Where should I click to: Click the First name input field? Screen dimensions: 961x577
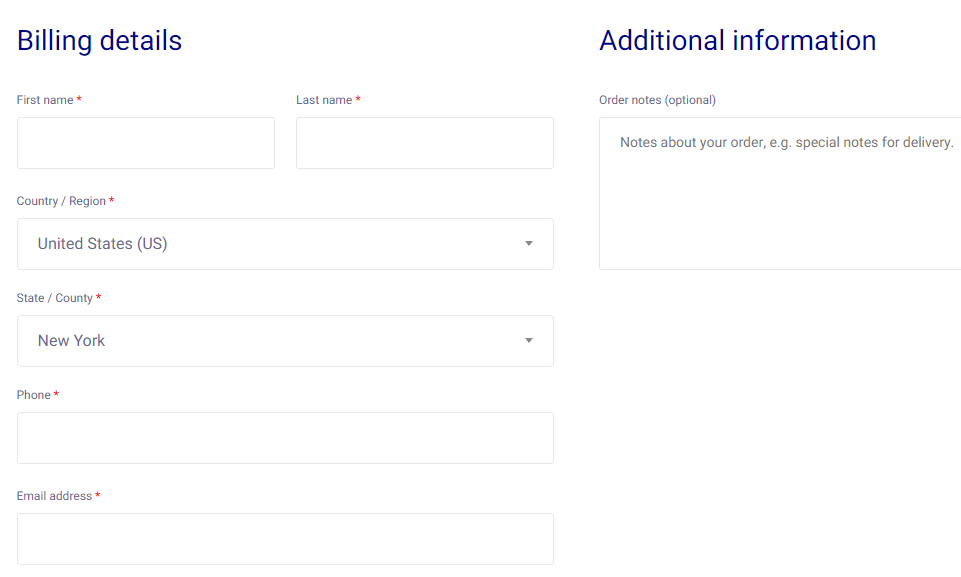click(145, 143)
